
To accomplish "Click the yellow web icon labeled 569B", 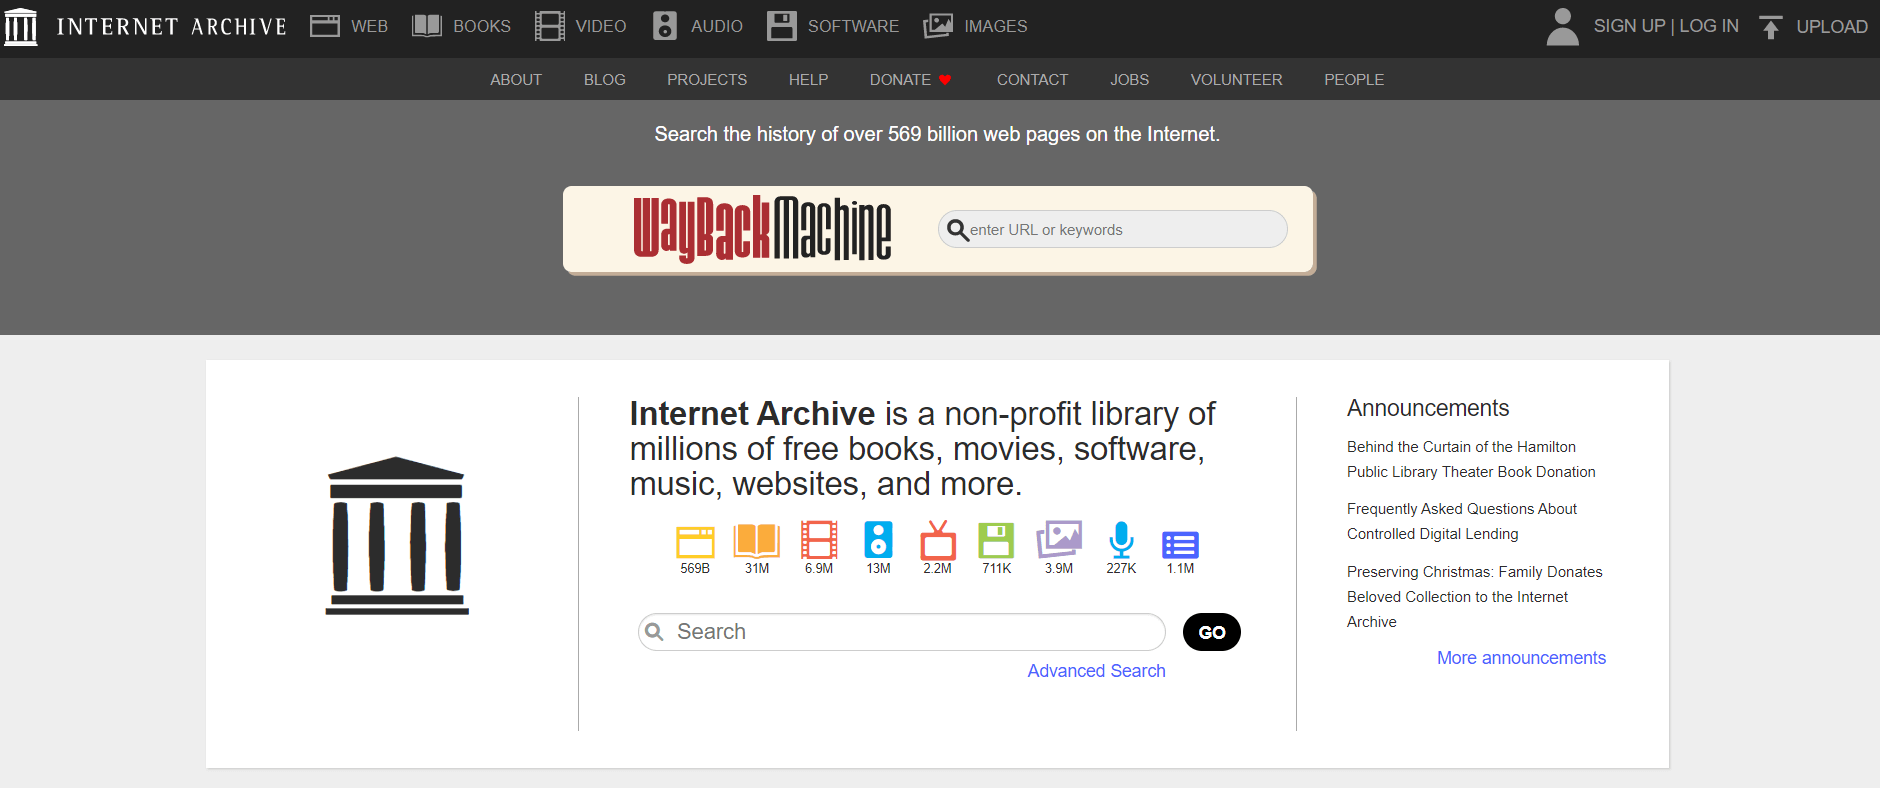I will [695, 541].
